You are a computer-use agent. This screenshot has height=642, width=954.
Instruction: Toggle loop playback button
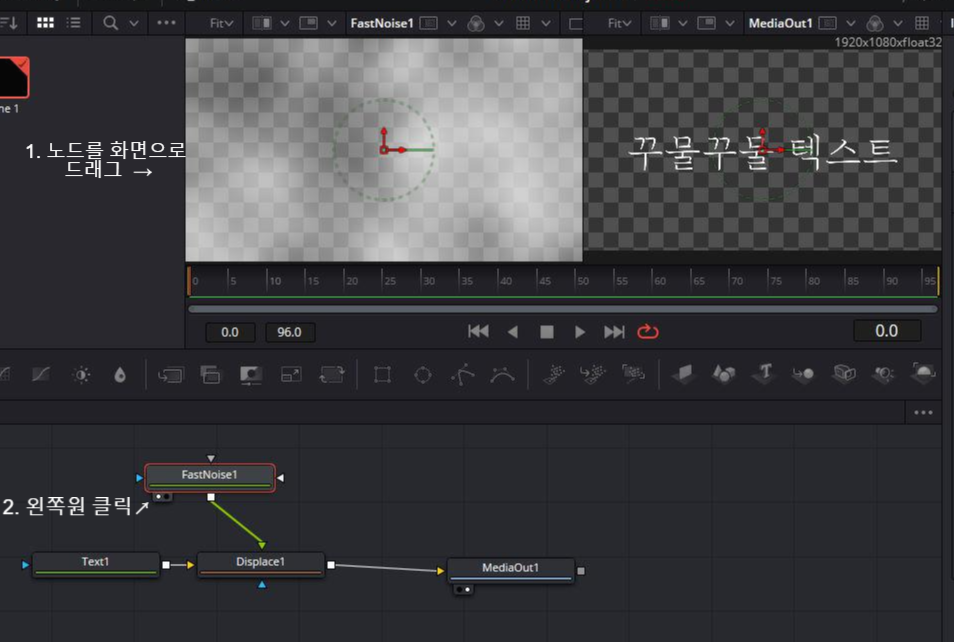648,332
